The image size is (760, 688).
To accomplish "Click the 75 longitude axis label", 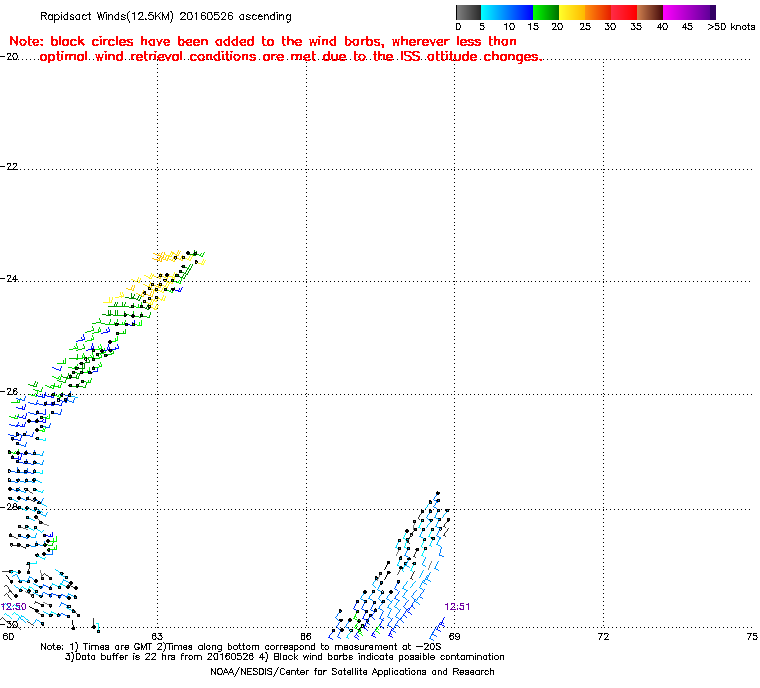I will (752, 636).
